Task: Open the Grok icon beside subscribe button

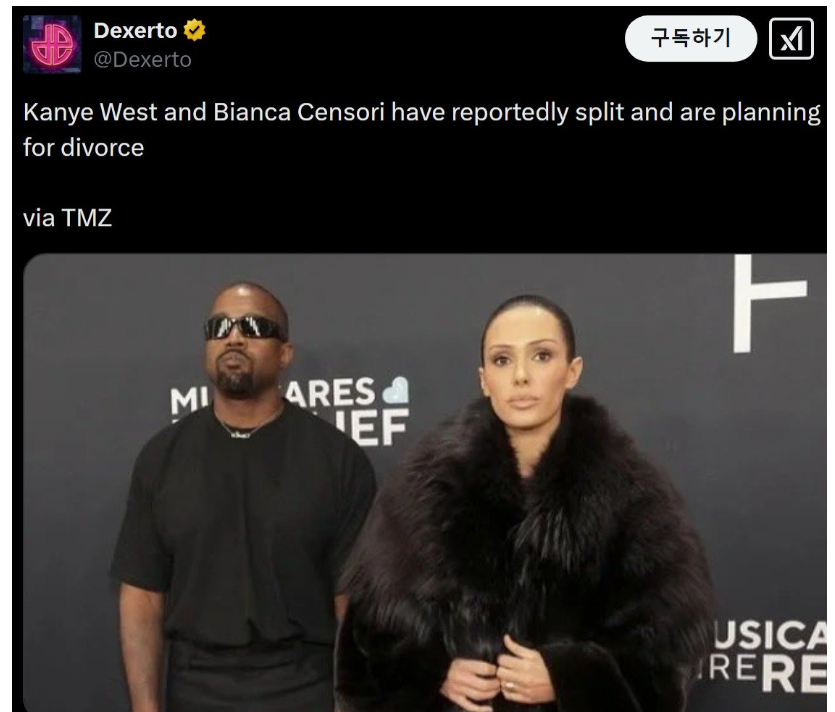Action: (791, 39)
